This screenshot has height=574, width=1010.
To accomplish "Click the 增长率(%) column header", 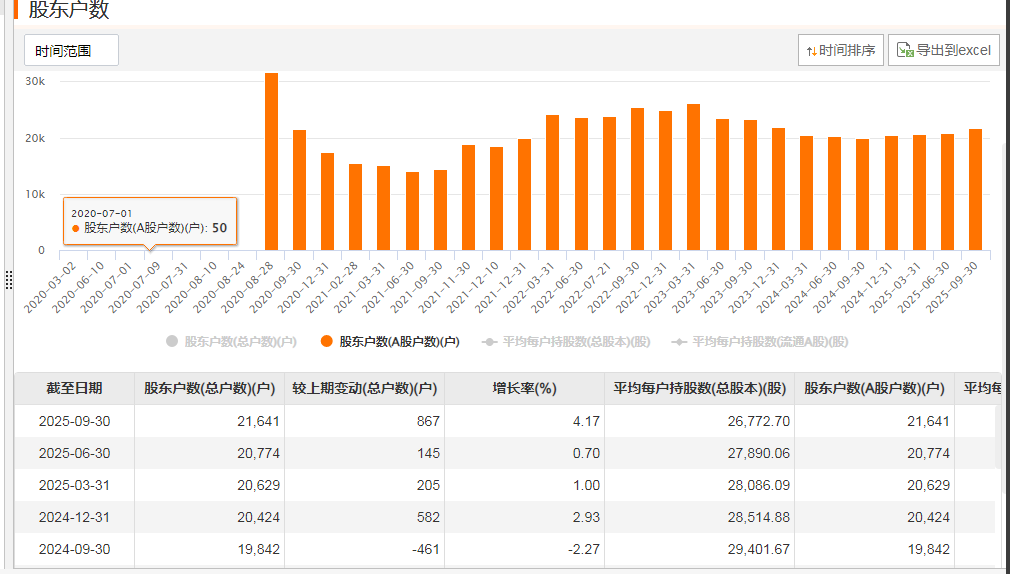I will pyautogui.click(x=524, y=388).
